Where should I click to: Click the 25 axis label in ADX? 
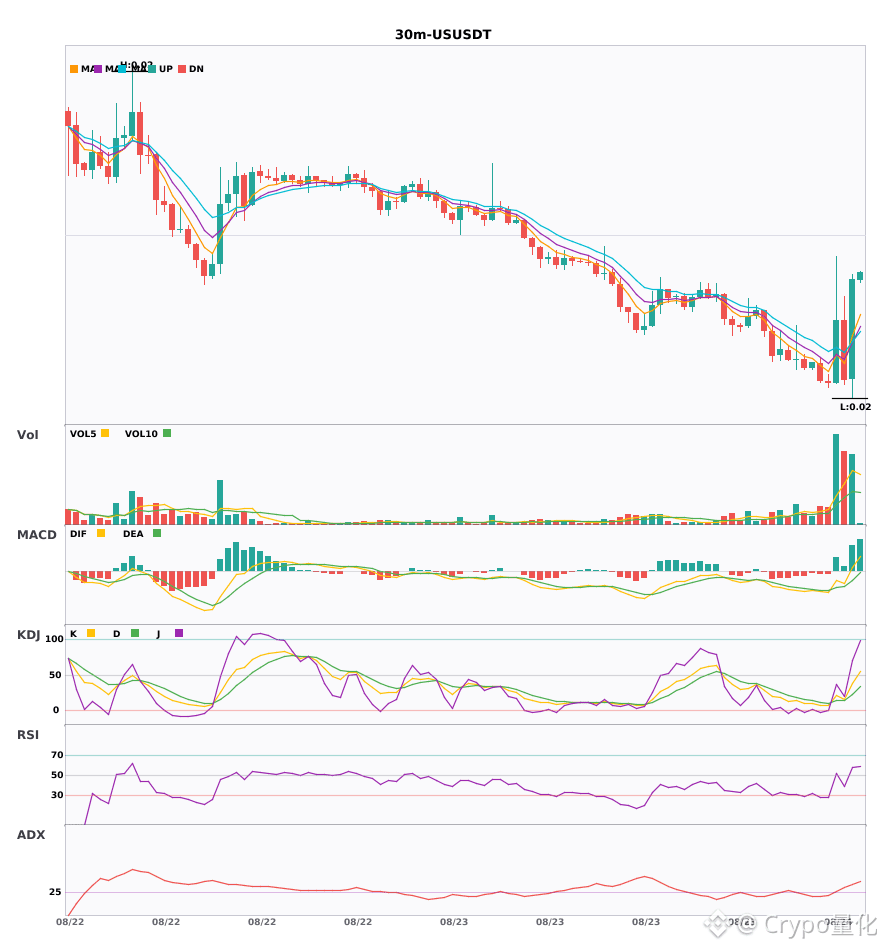coord(55,892)
